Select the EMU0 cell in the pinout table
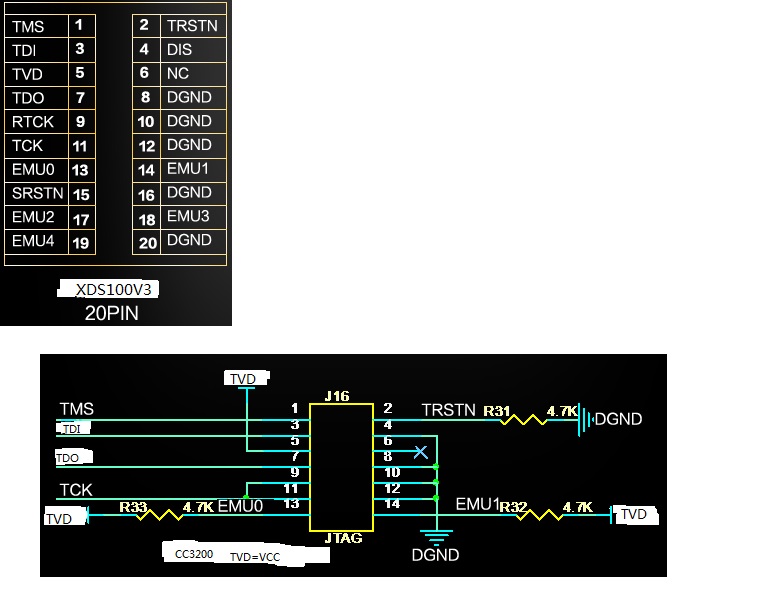 (36, 169)
